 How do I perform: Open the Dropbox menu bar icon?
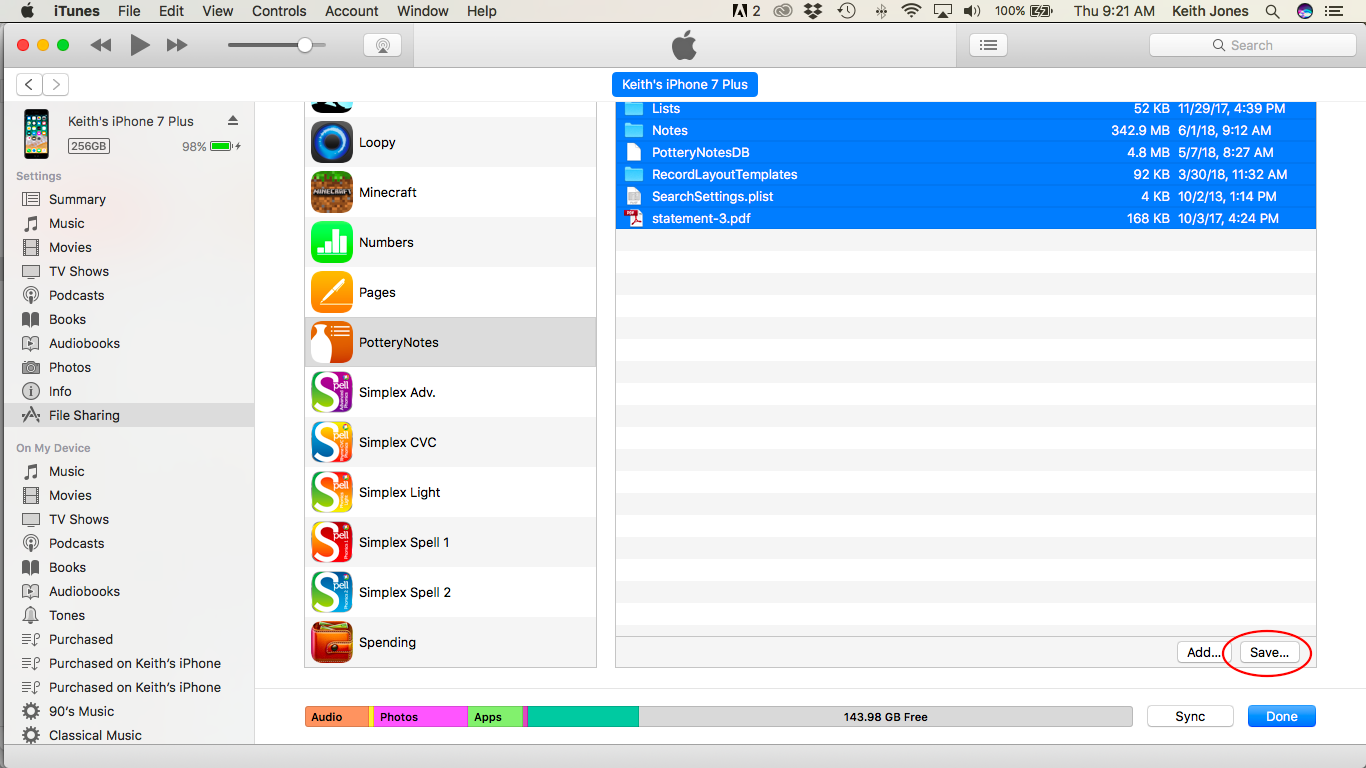[x=813, y=11]
